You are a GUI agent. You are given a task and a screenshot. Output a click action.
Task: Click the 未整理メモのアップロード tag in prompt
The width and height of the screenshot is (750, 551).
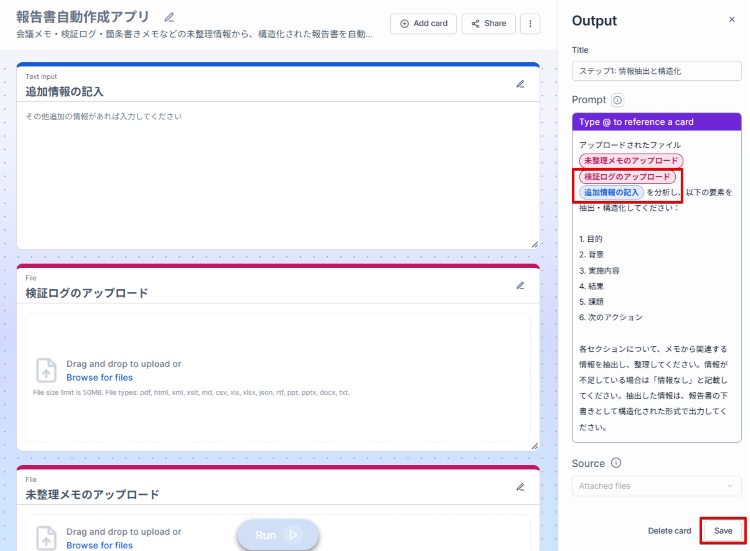pos(631,160)
